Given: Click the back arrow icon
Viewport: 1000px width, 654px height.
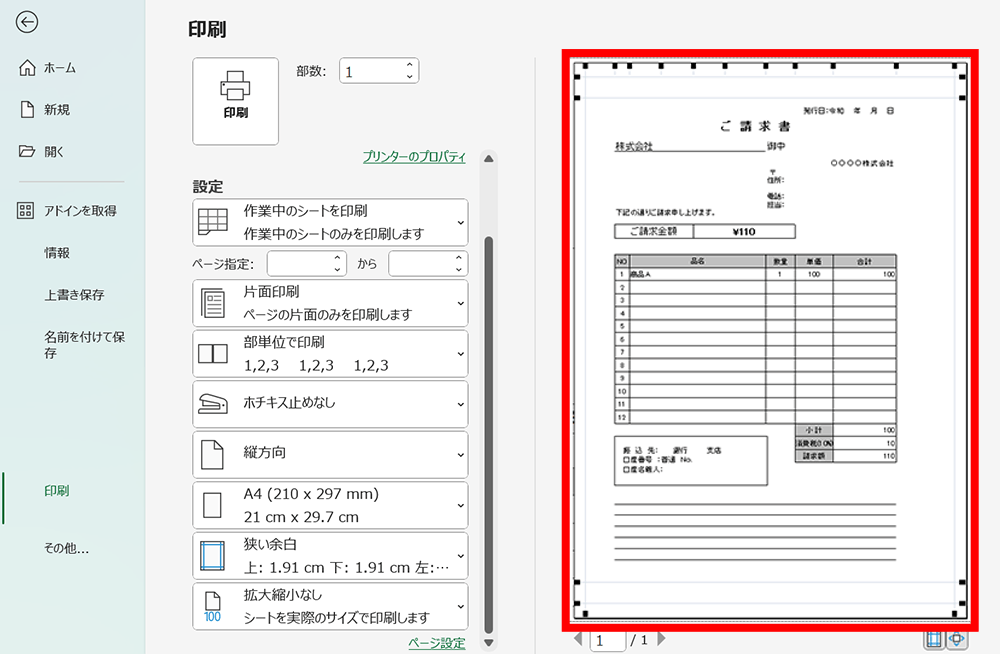Looking at the screenshot, I should 27,22.
